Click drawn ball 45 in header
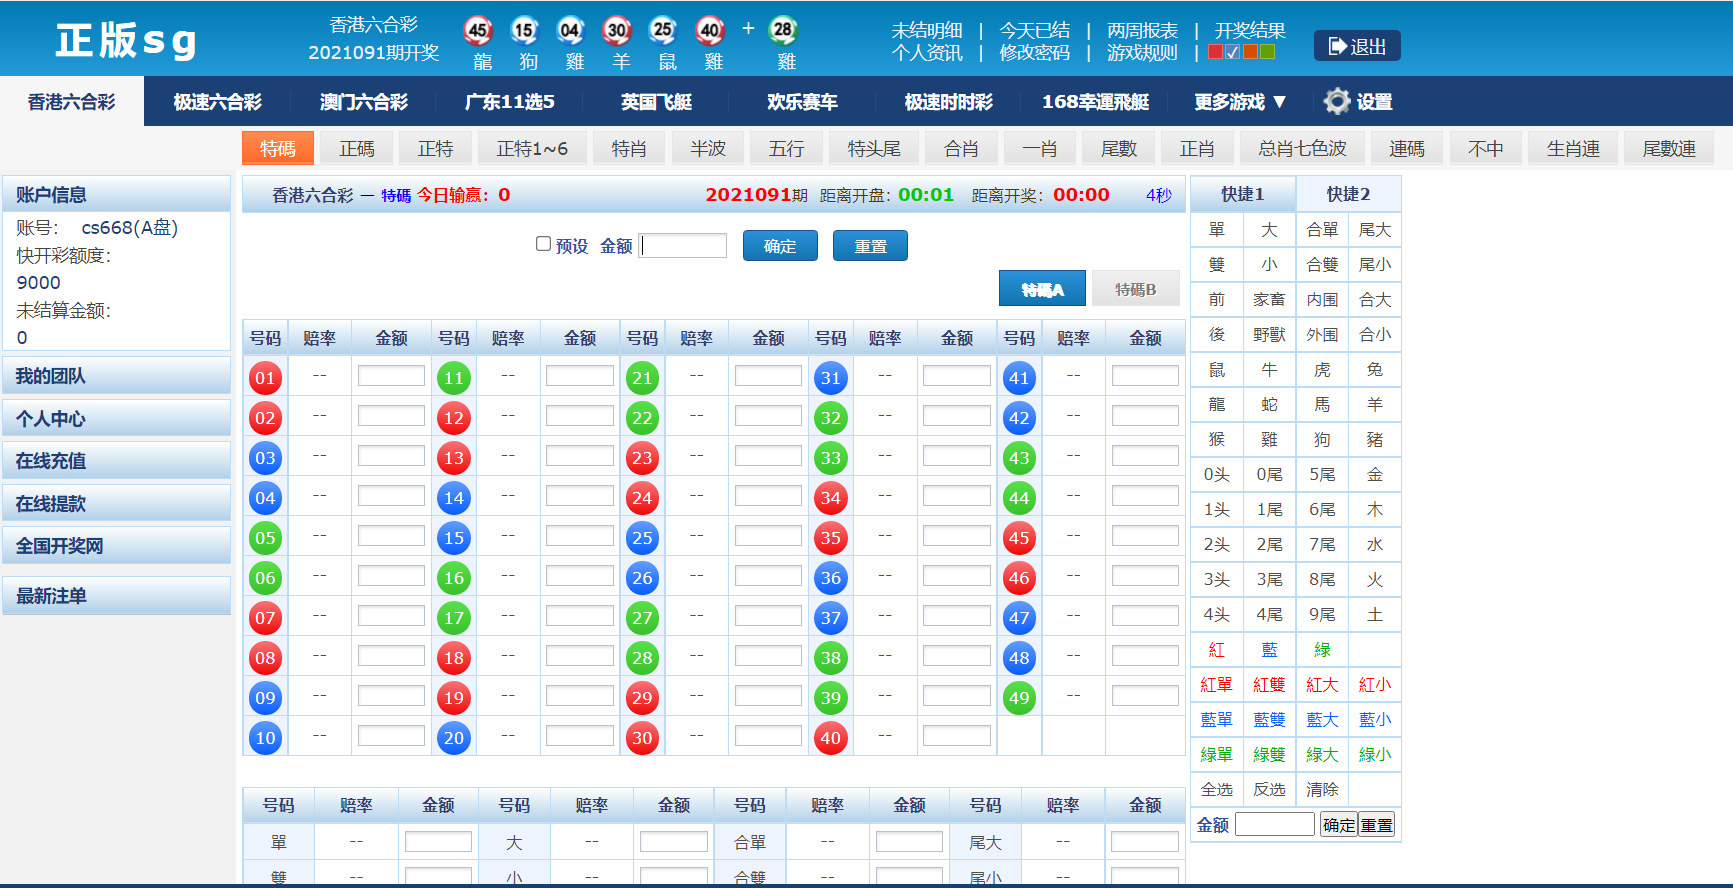Image resolution: width=1733 pixels, height=888 pixels. (x=478, y=30)
